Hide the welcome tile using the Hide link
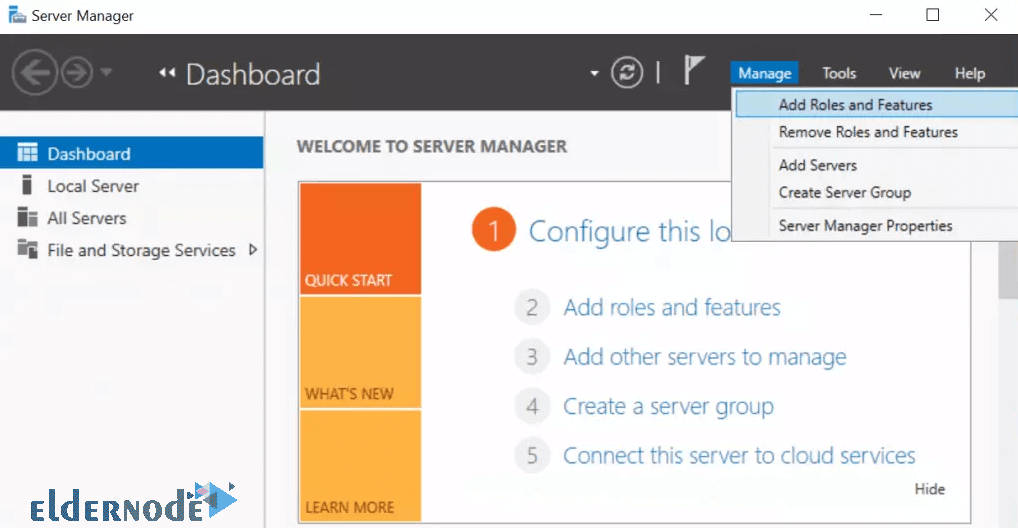 (x=930, y=489)
